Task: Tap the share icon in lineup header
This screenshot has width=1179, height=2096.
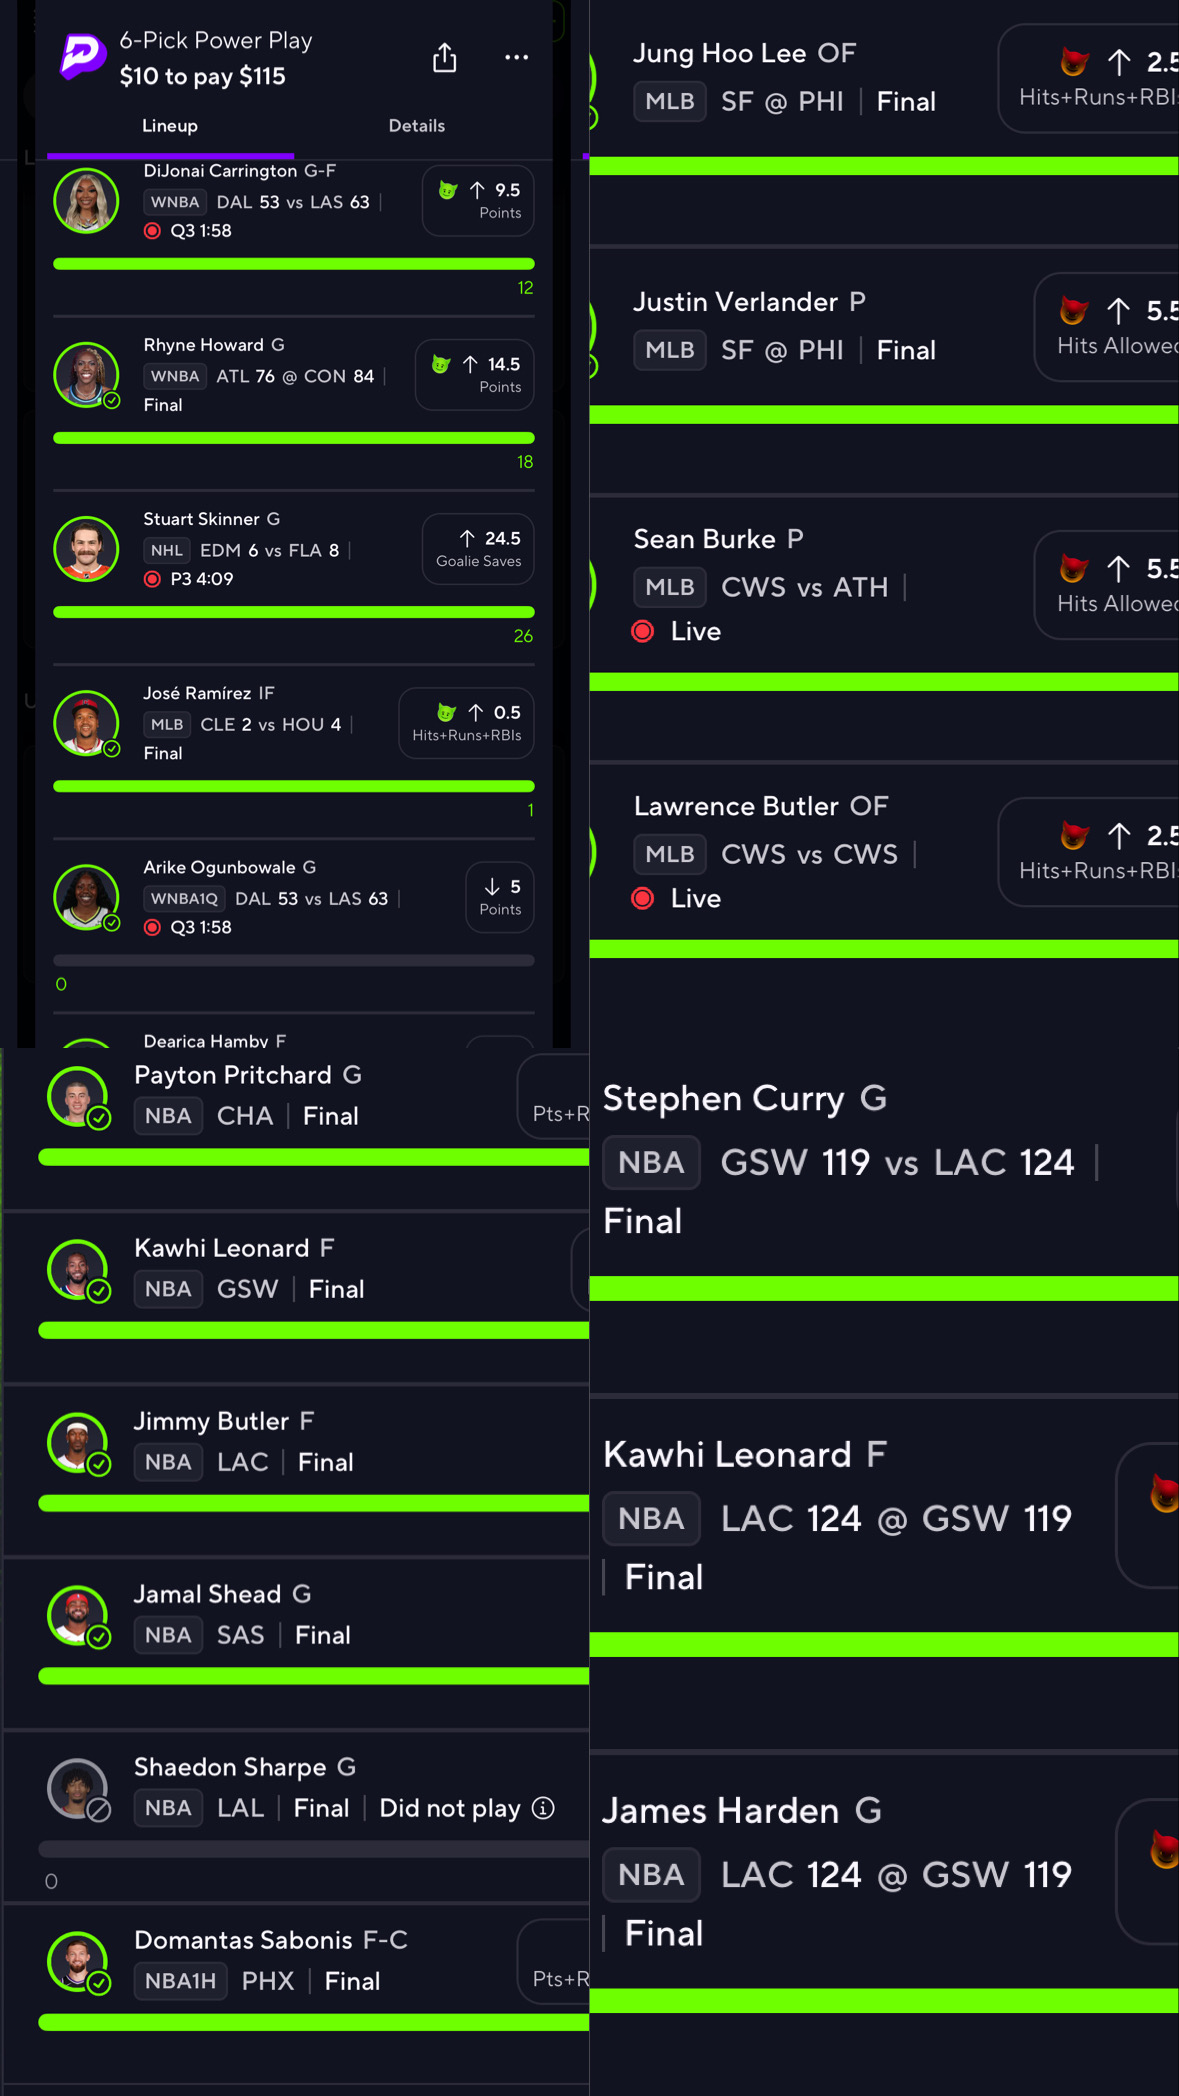Action: tap(445, 58)
